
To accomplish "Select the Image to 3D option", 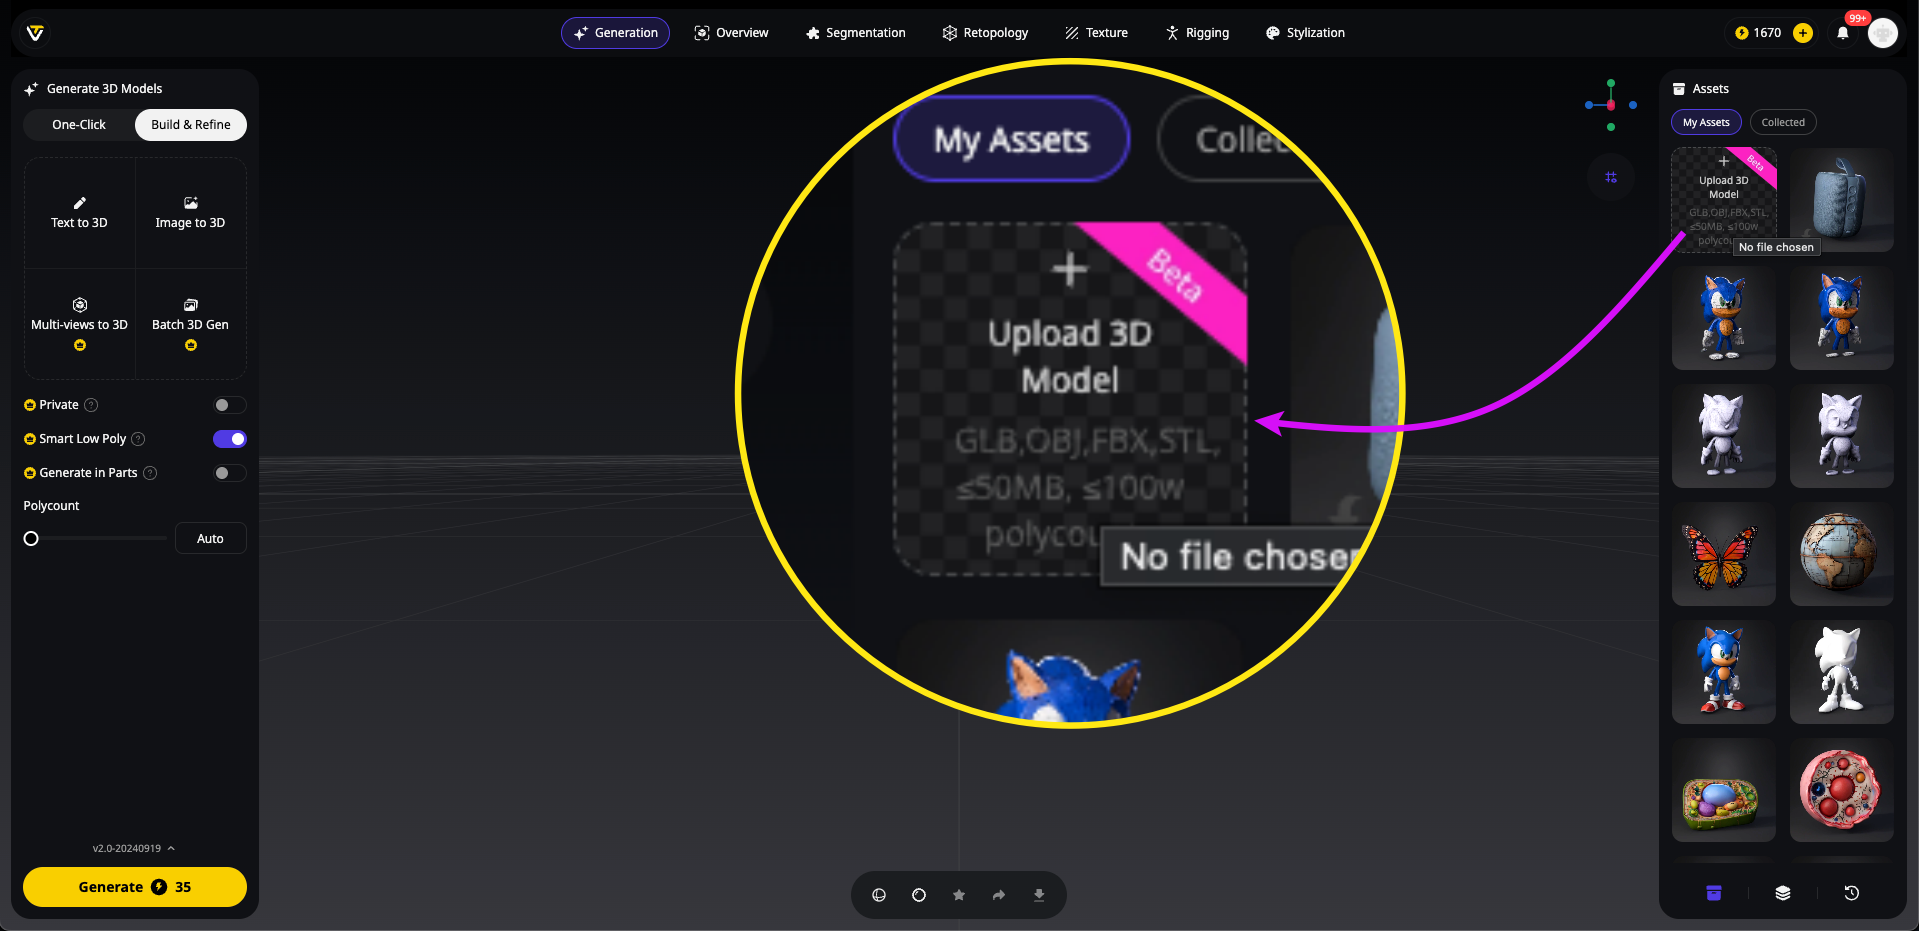I will (x=190, y=213).
